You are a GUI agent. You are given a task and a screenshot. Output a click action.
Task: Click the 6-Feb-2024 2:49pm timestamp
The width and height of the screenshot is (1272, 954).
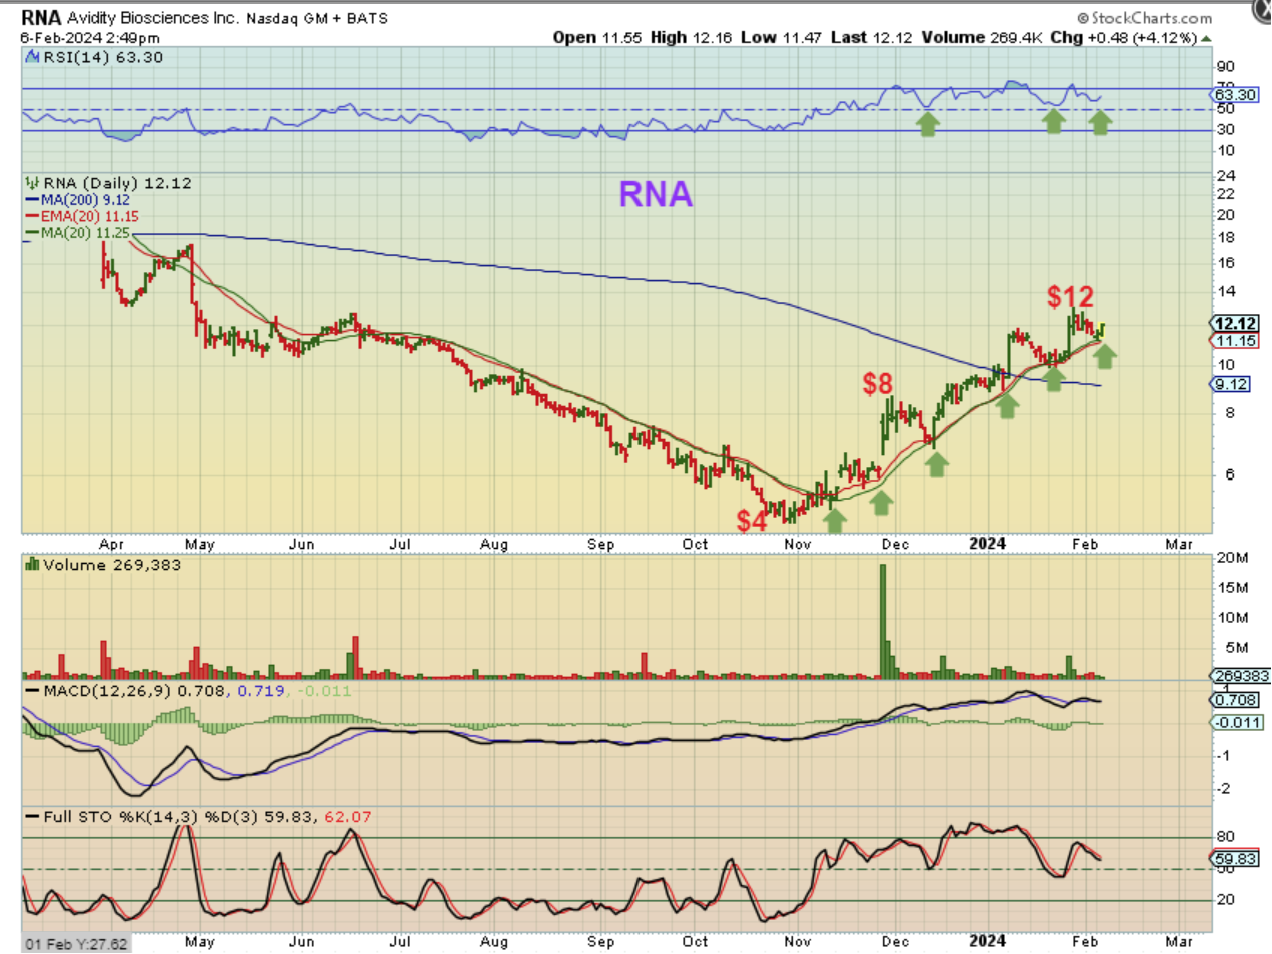coord(89,38)
